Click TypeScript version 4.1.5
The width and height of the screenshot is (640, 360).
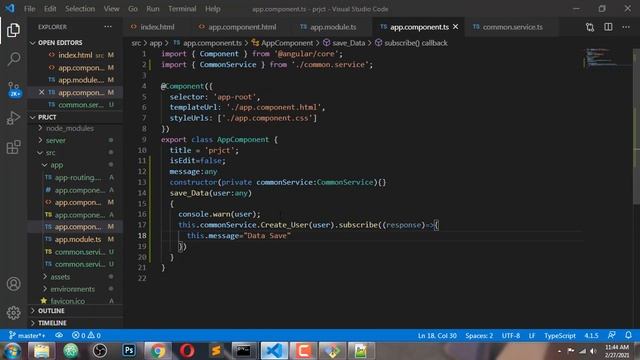[591, 336]
